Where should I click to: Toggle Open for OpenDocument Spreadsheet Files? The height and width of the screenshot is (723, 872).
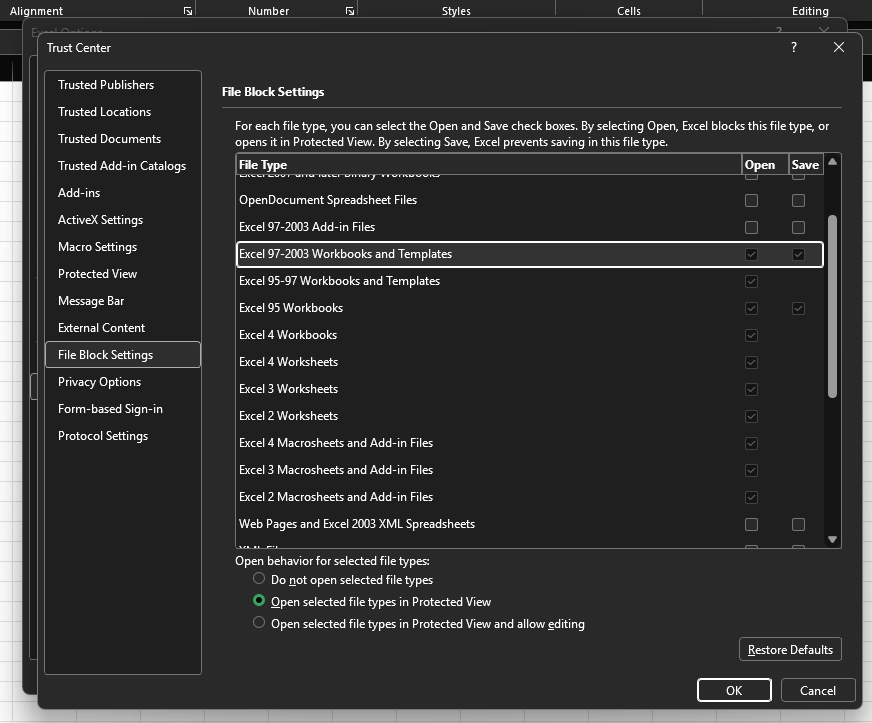[751, 200]
